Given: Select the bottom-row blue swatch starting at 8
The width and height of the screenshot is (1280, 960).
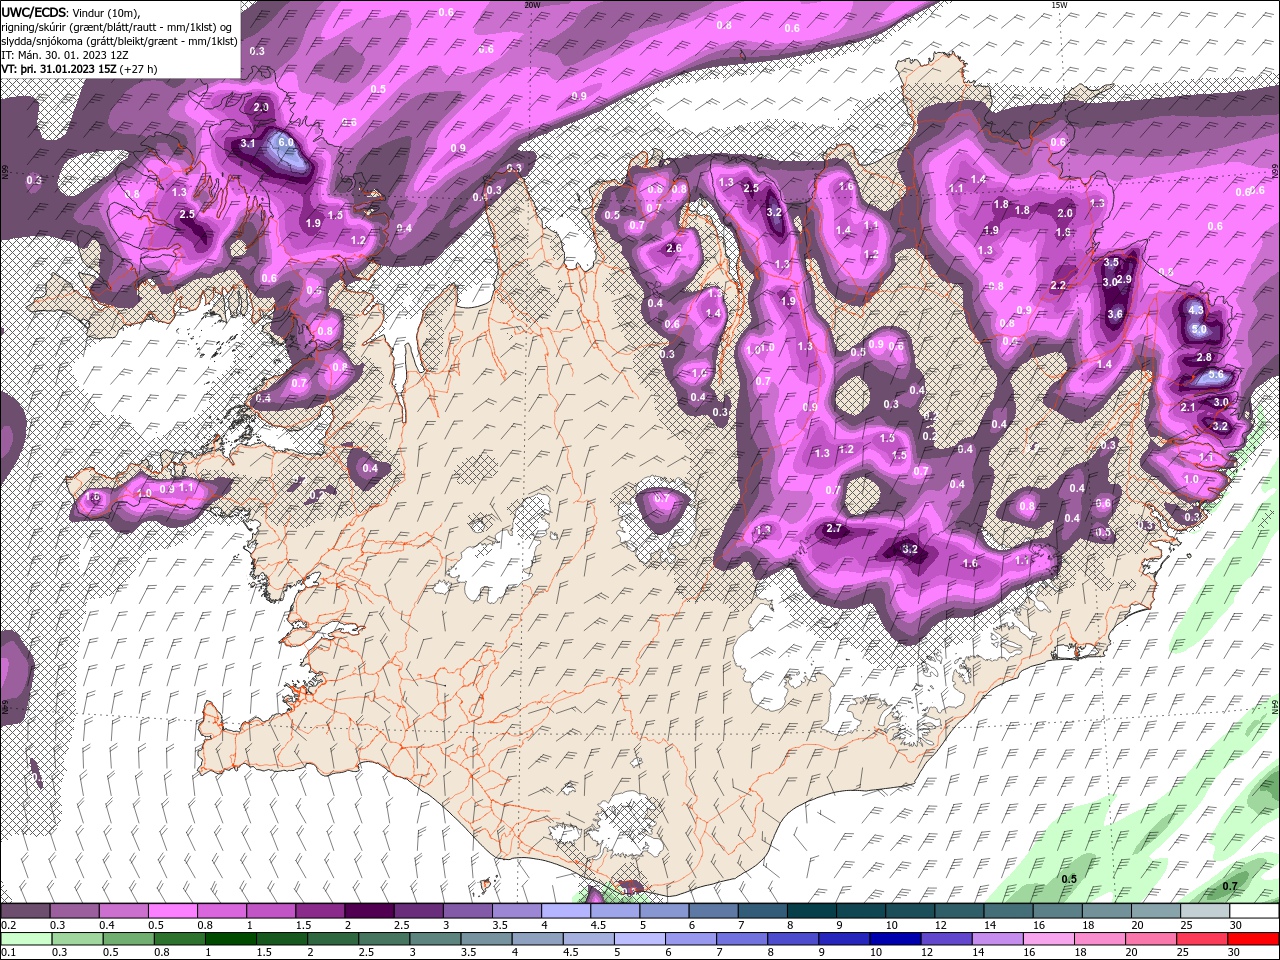Looking at the screenshot, I should click(793, 939).
